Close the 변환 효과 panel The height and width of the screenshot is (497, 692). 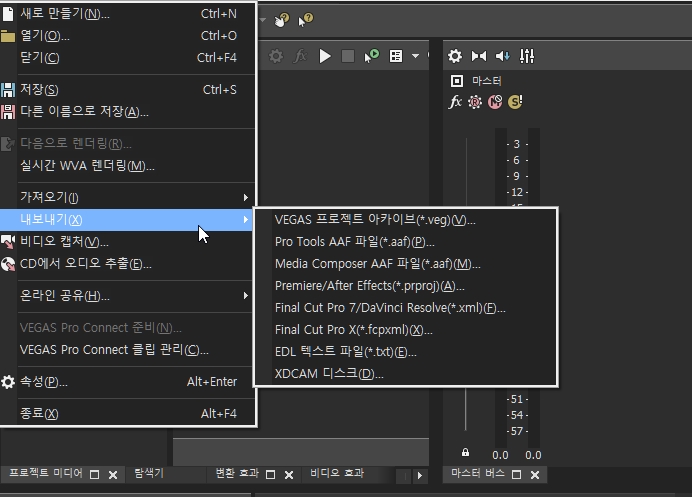(x=289, y=475)
